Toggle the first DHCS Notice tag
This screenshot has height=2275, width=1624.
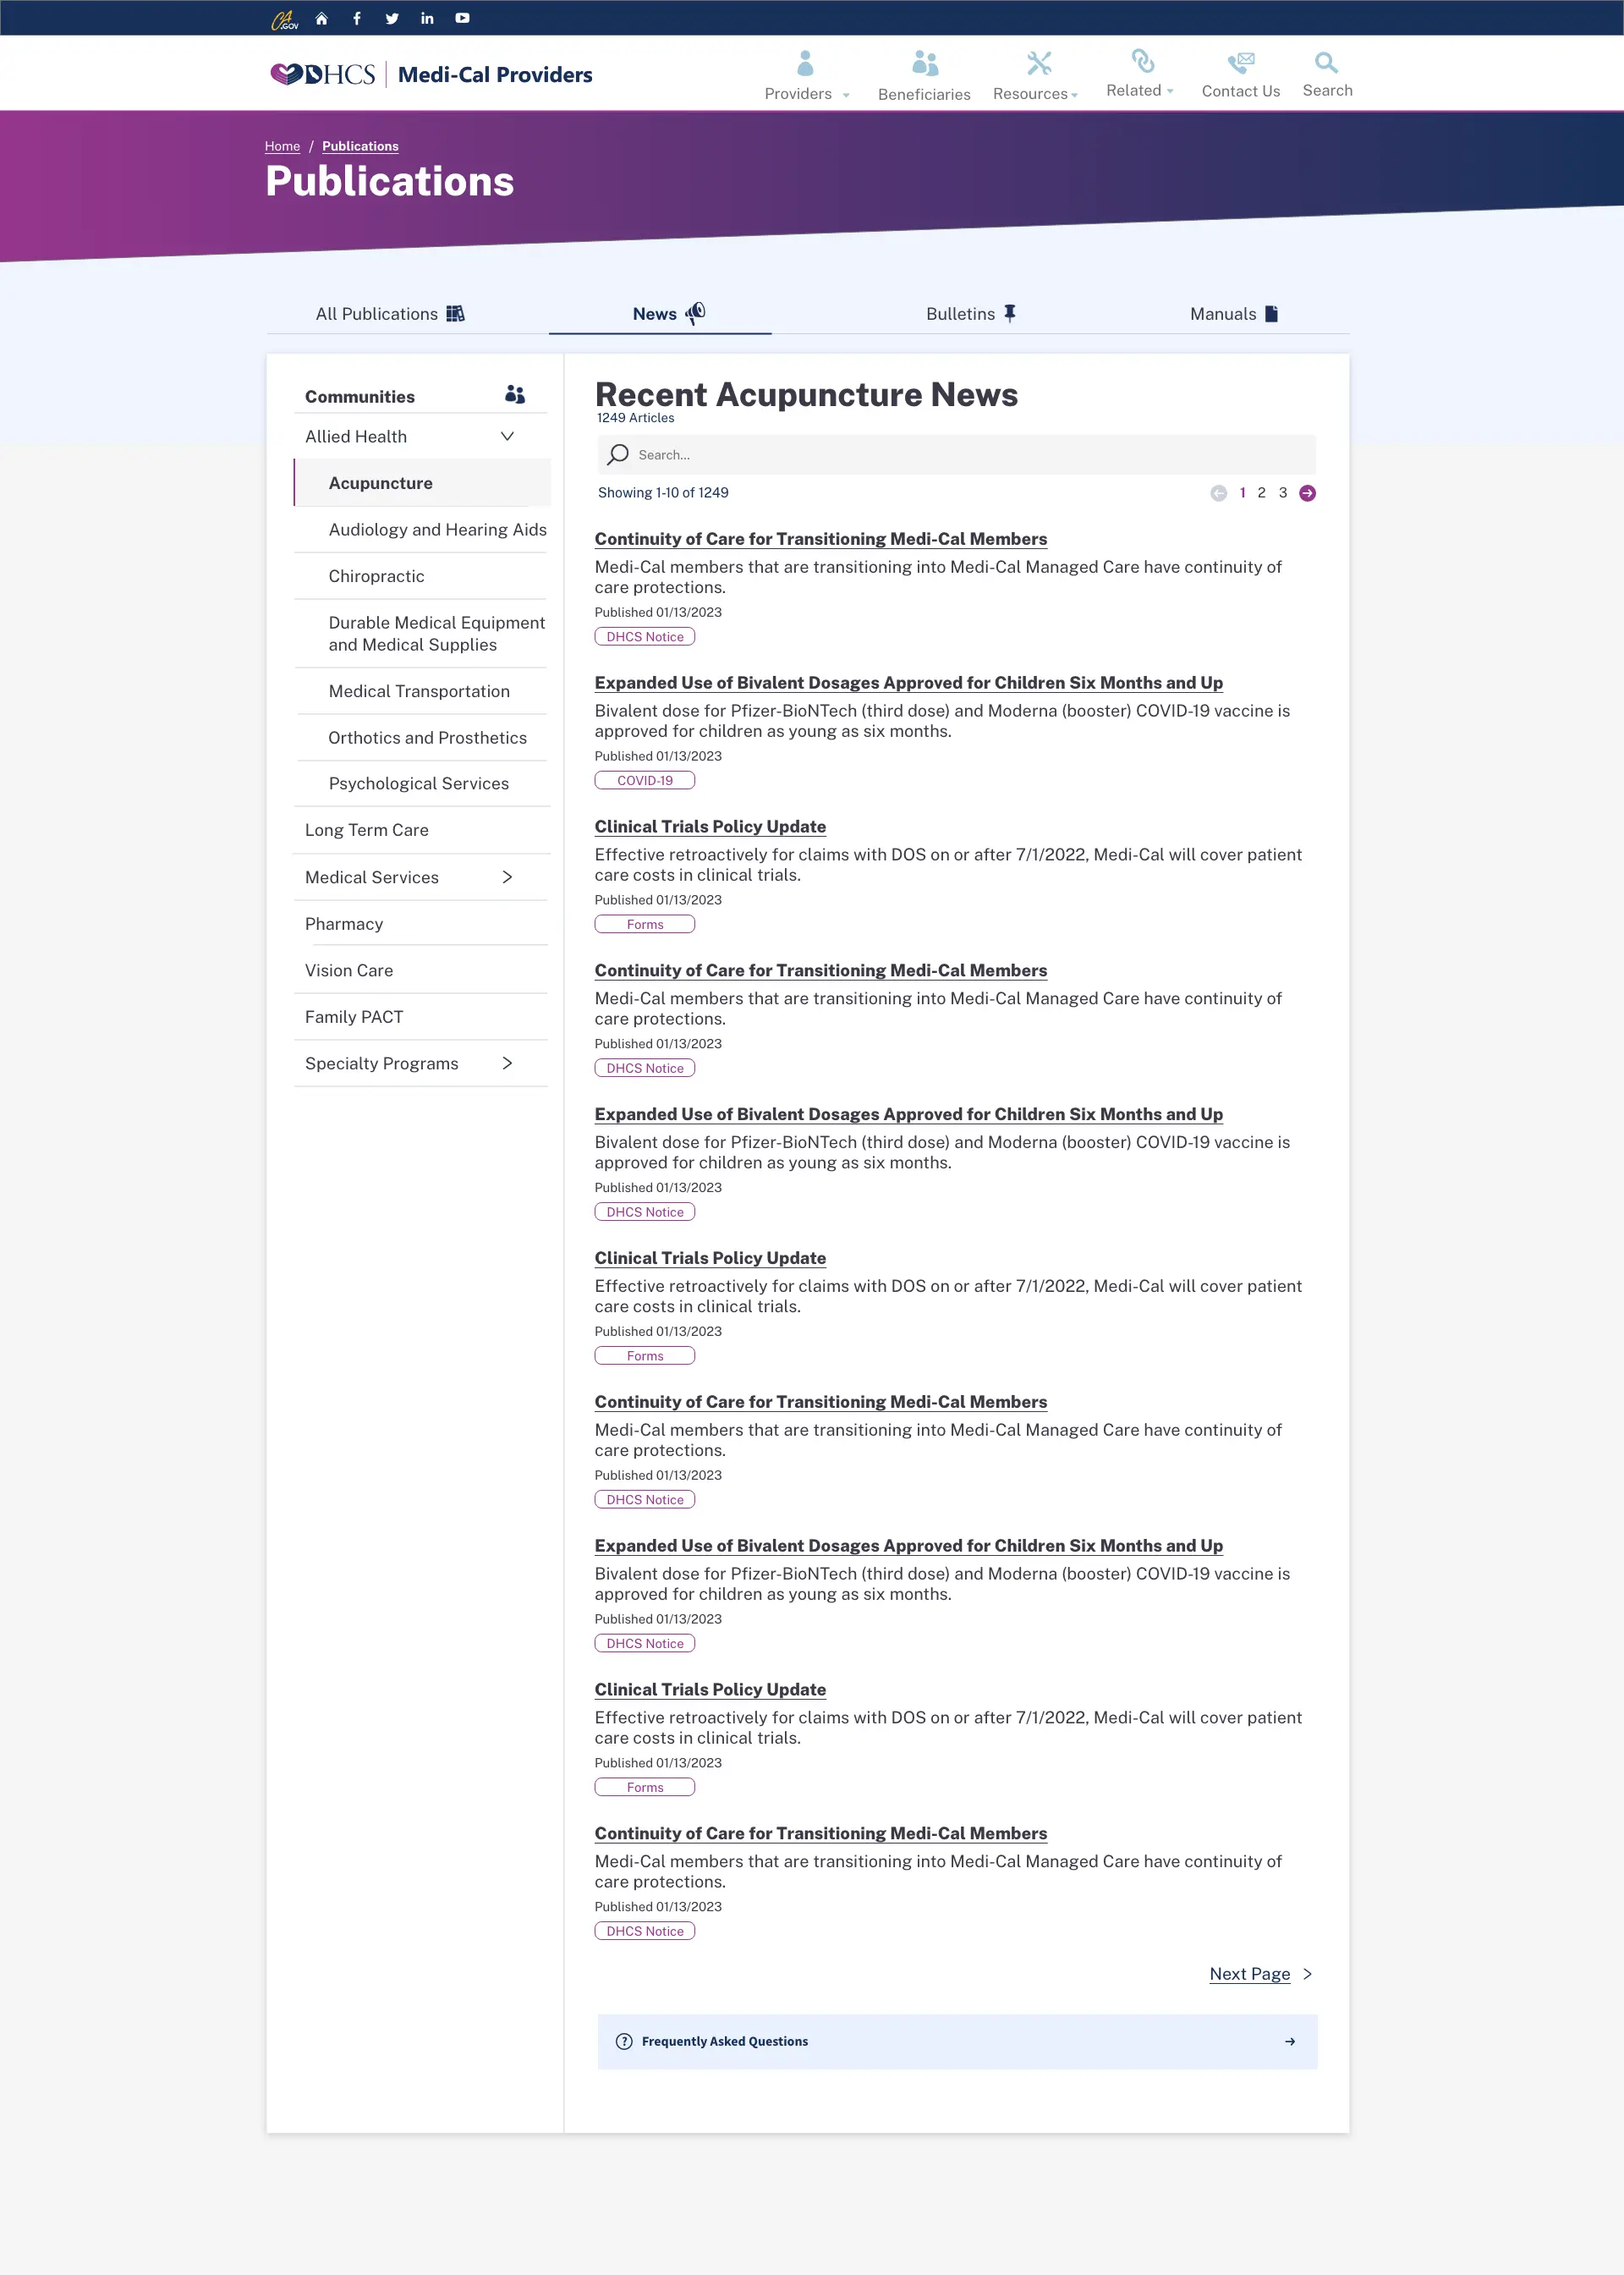[x=645, y=636]
